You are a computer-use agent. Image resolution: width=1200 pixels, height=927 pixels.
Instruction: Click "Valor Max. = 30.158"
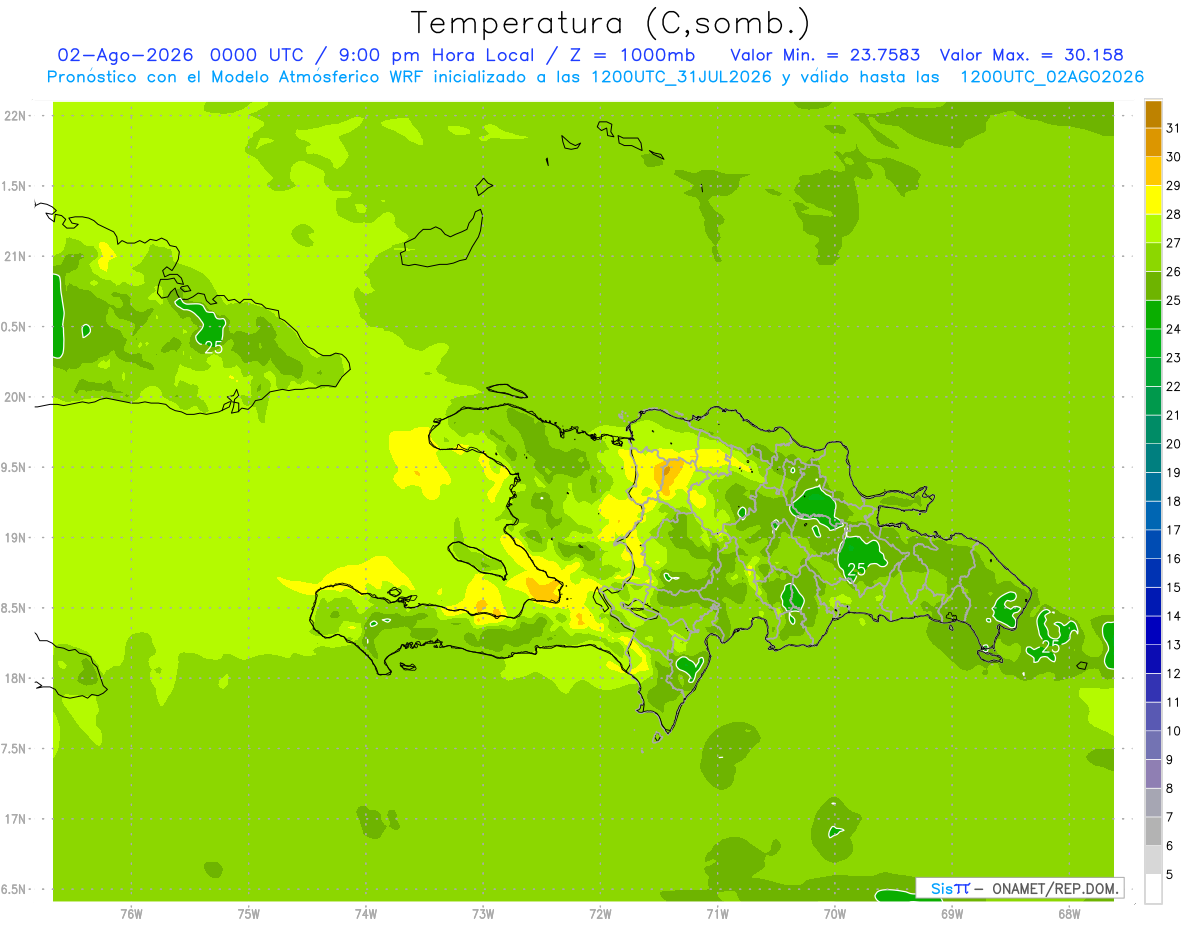pyautogui.click(x=1032, y=55)
